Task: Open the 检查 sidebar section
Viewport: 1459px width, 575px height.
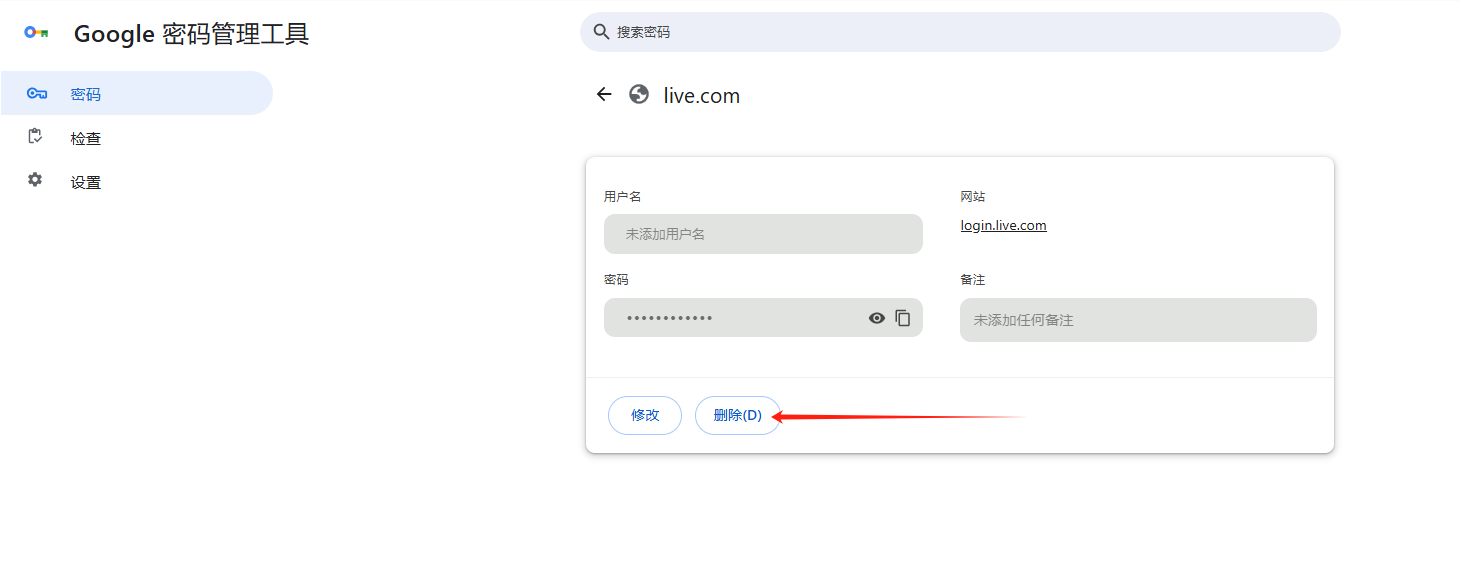Action: pos(136,138)
